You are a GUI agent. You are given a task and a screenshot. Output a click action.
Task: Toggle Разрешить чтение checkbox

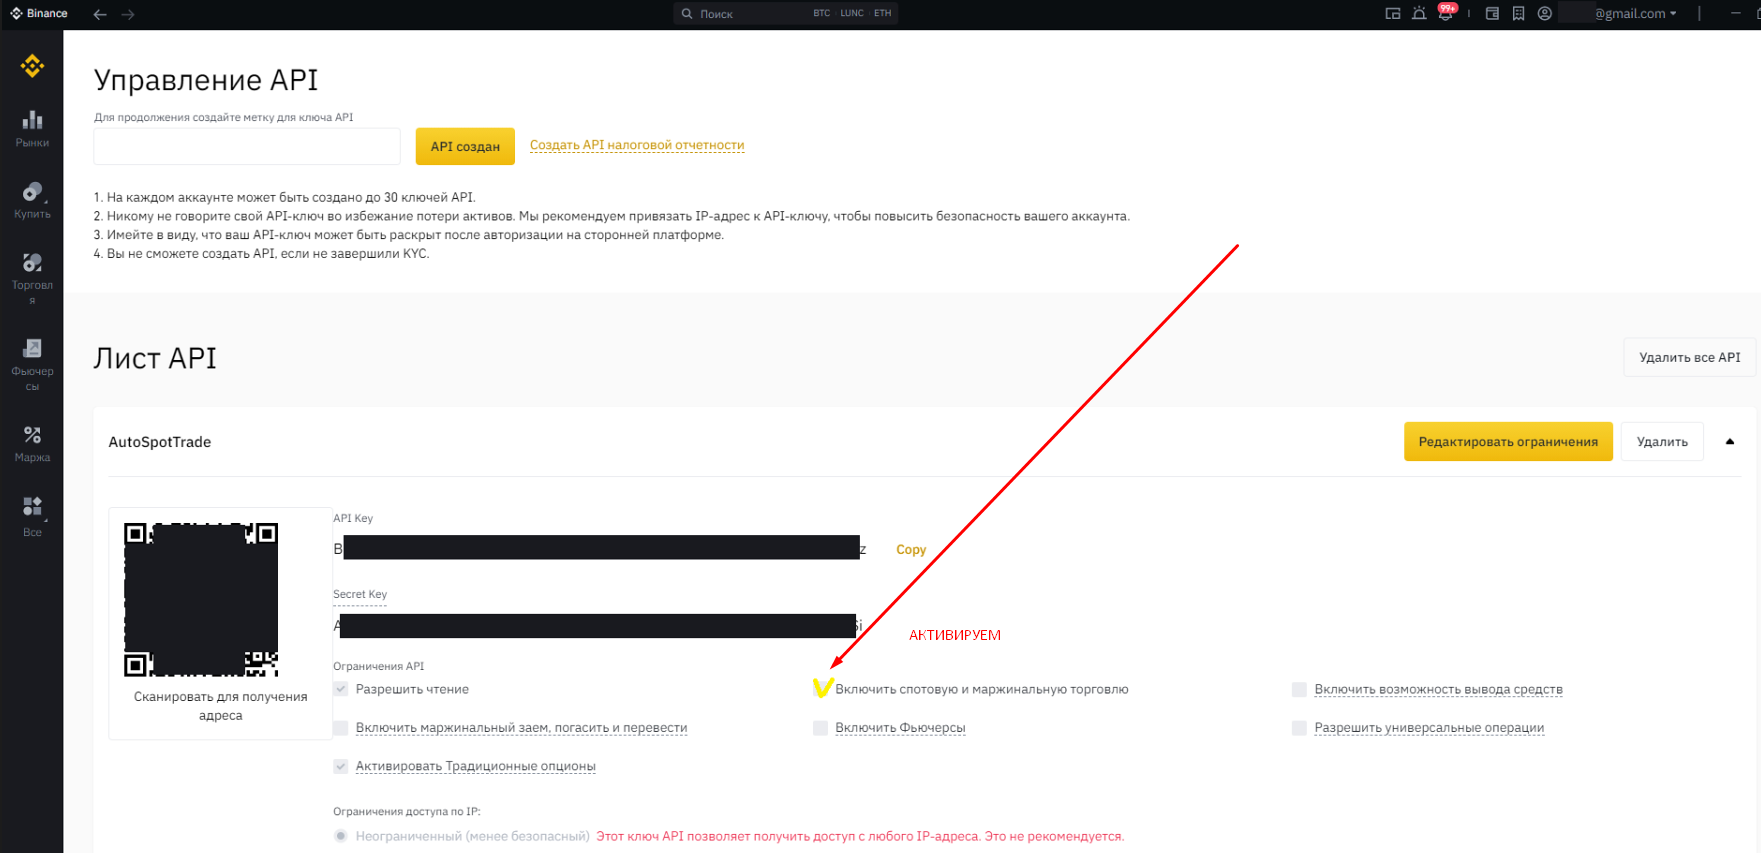[341, 689]
